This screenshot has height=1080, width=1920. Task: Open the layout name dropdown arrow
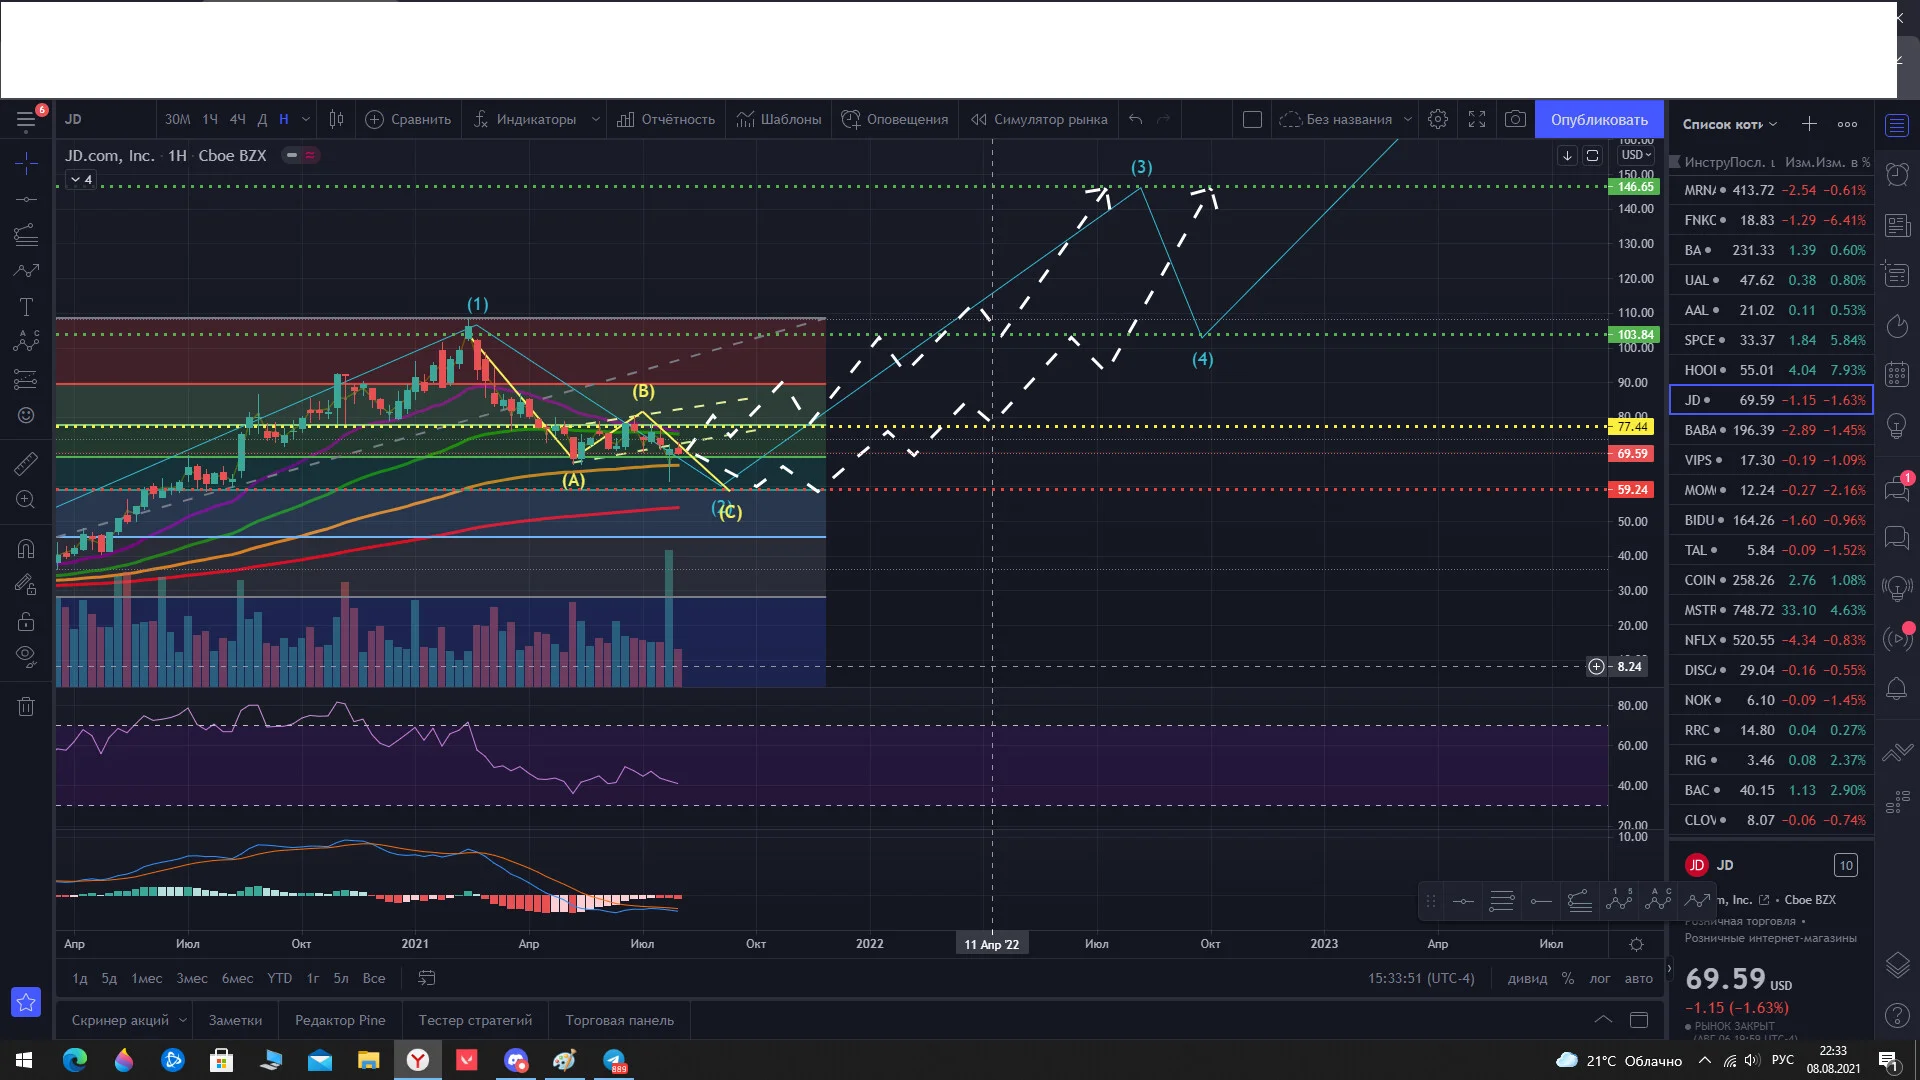[x=1408, y=119]
